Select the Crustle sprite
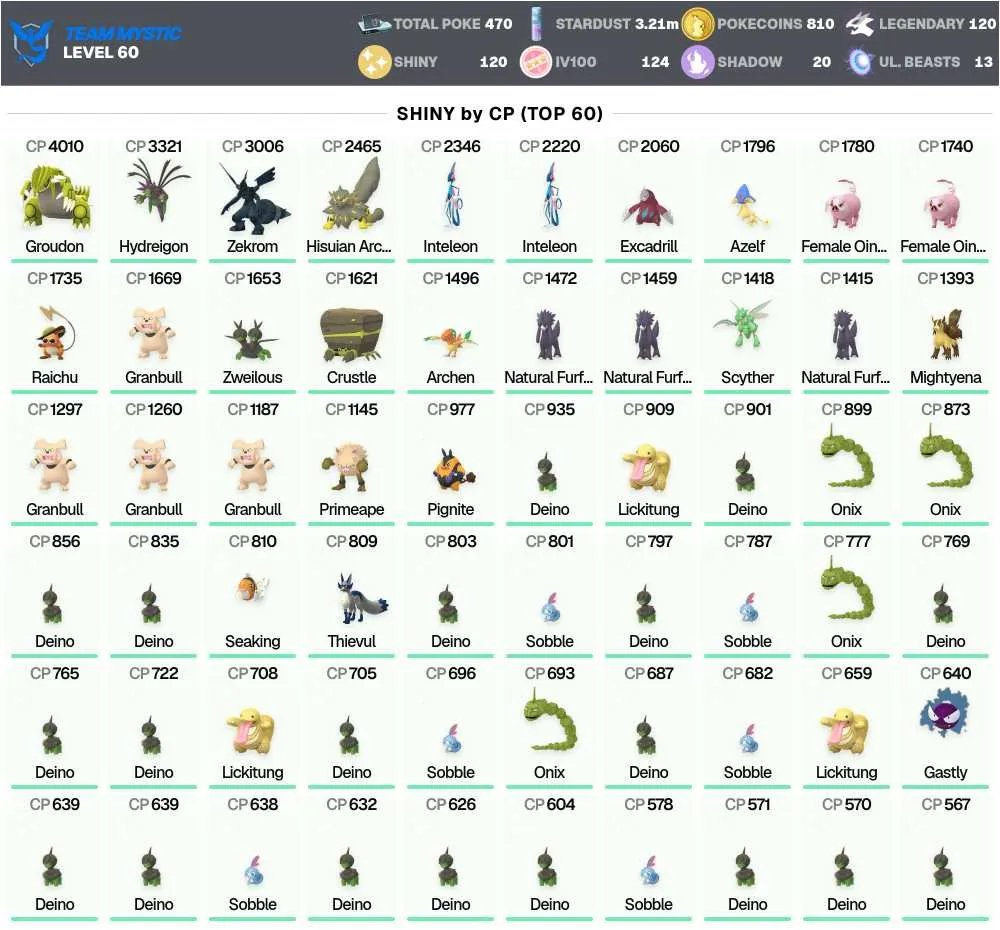Screen dimensions: 1000x930 (351, 336)
